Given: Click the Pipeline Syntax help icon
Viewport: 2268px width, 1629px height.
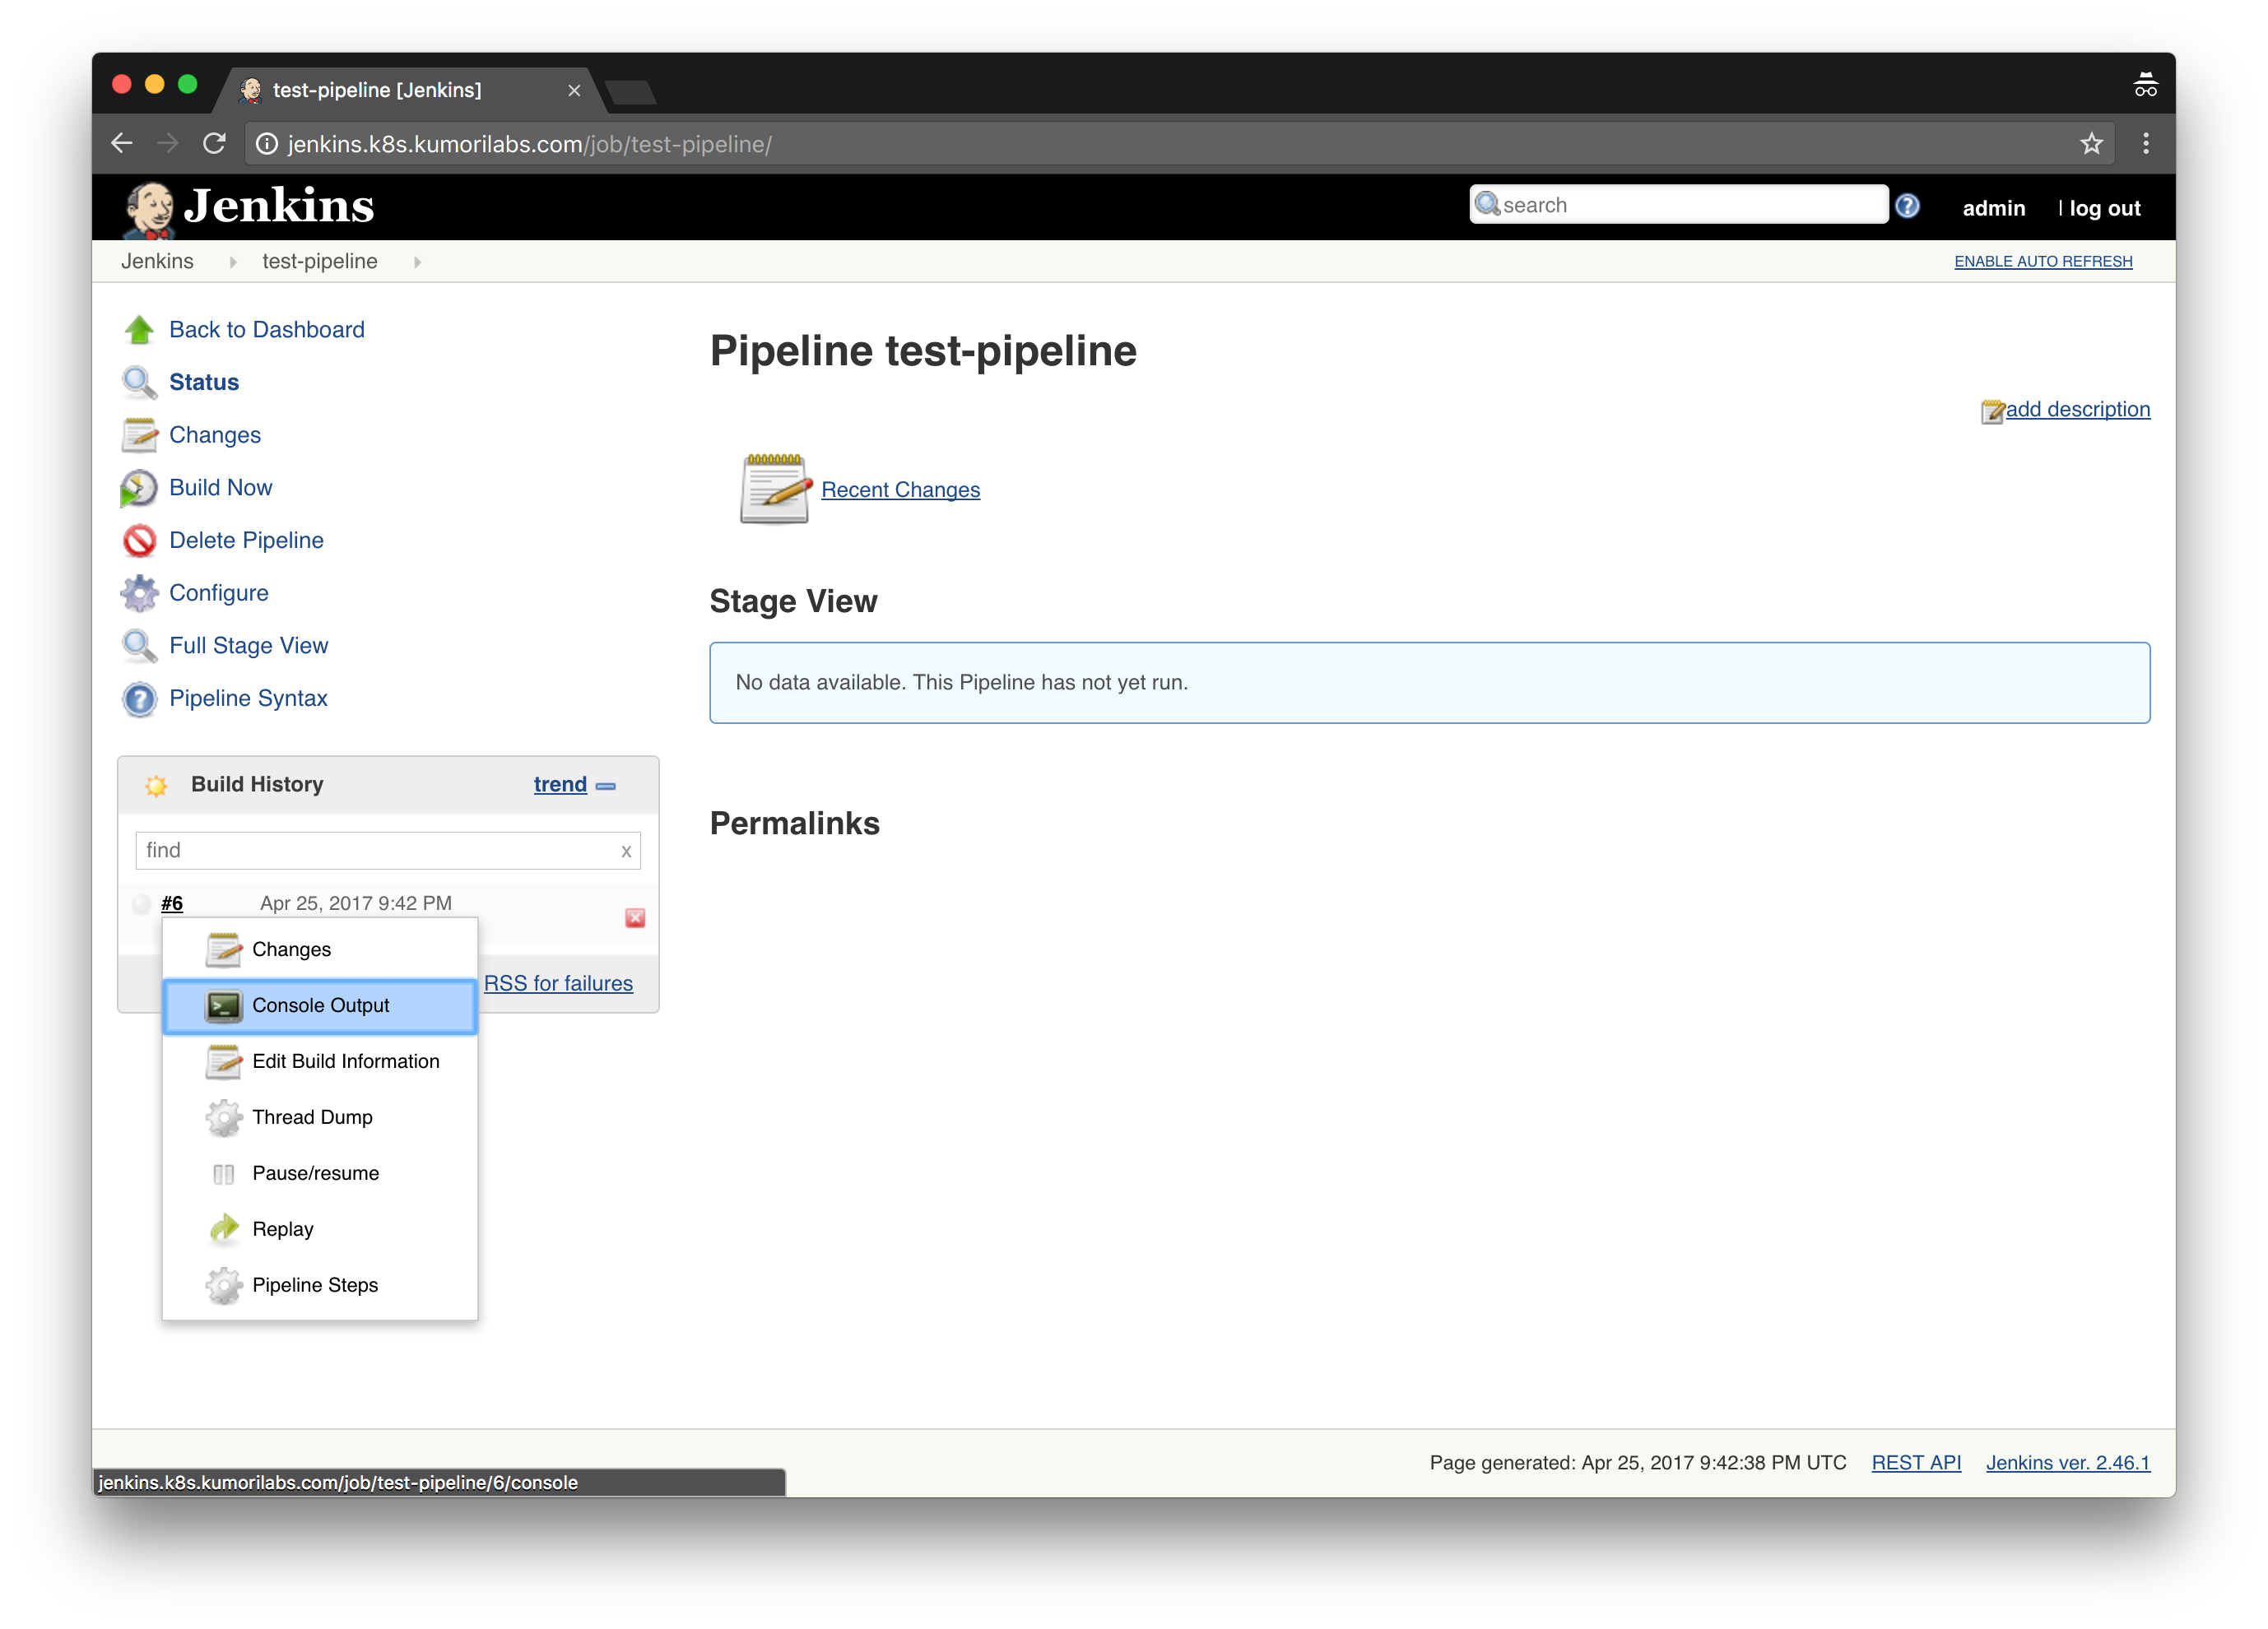Looking at the screenshot, I should [139, 698].
